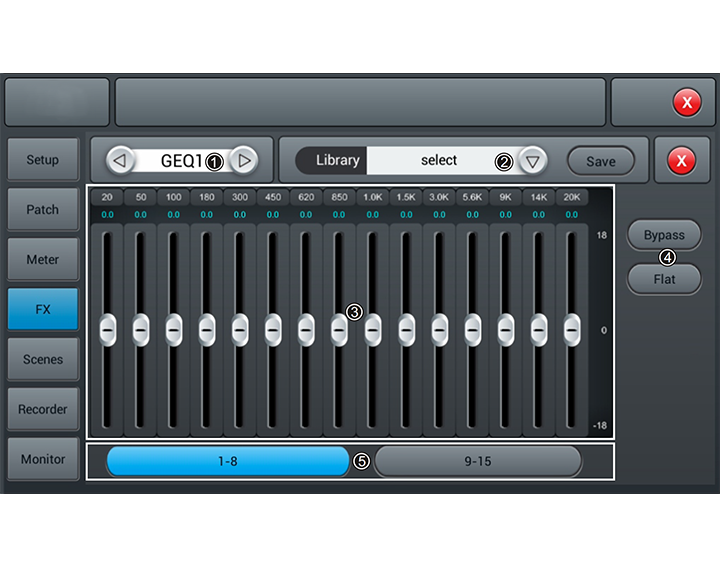Save the current EQ preset

click(600, 161)
